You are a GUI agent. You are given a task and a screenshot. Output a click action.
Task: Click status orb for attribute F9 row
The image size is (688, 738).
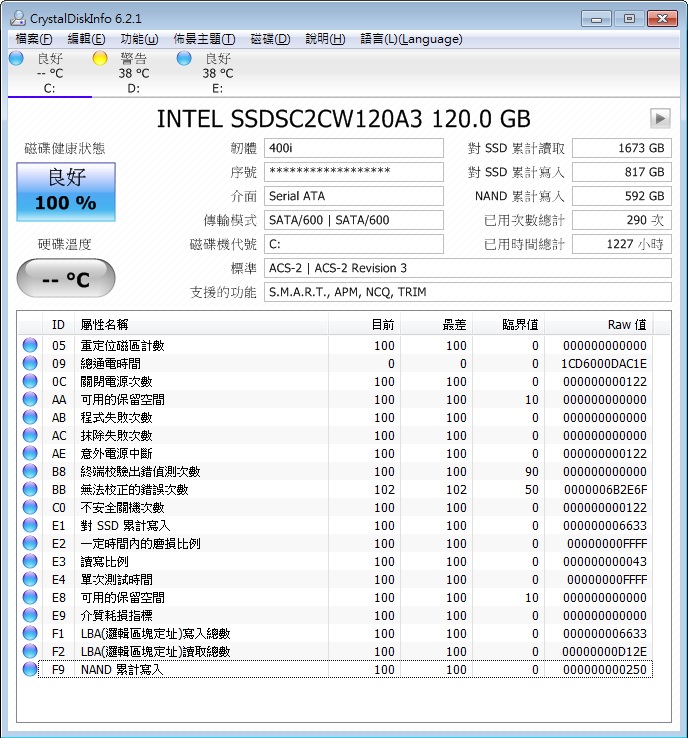pos(30,669)
